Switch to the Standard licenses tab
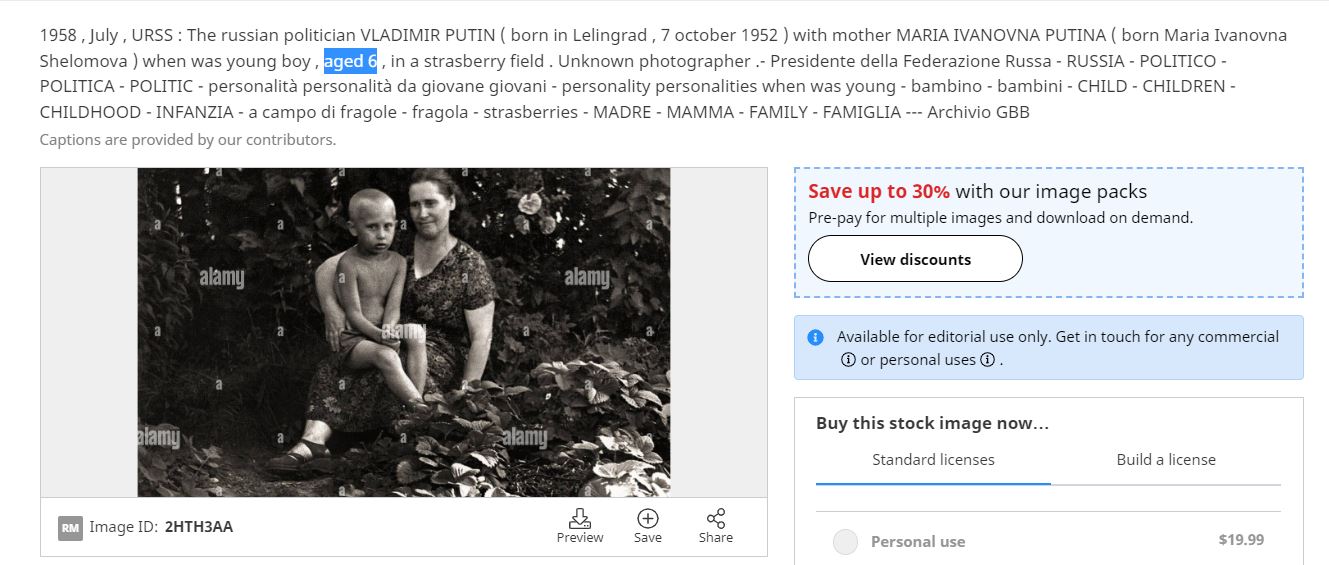The image size is (1329, 565). click(x=933, y=460)
